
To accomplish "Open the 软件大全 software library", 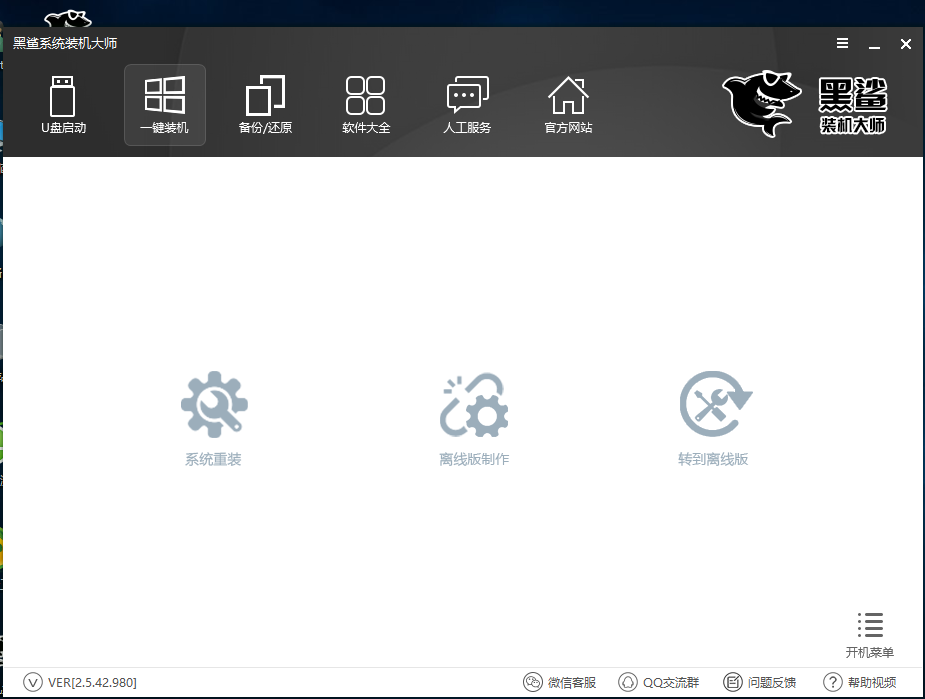I will point(366,104).
